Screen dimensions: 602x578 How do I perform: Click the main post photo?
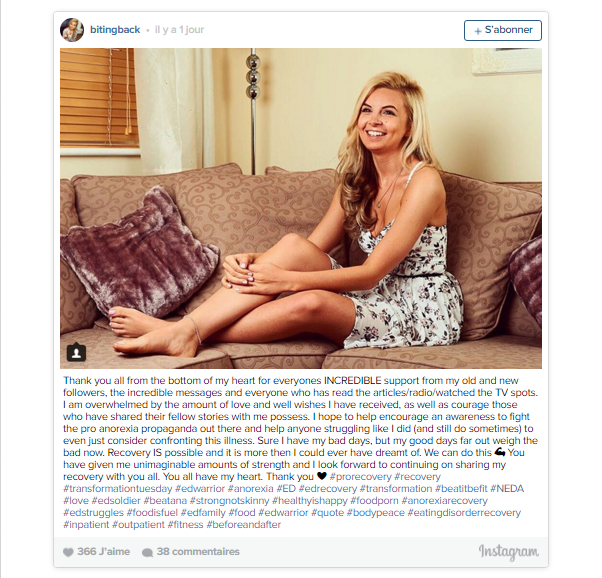pos(301,208)
